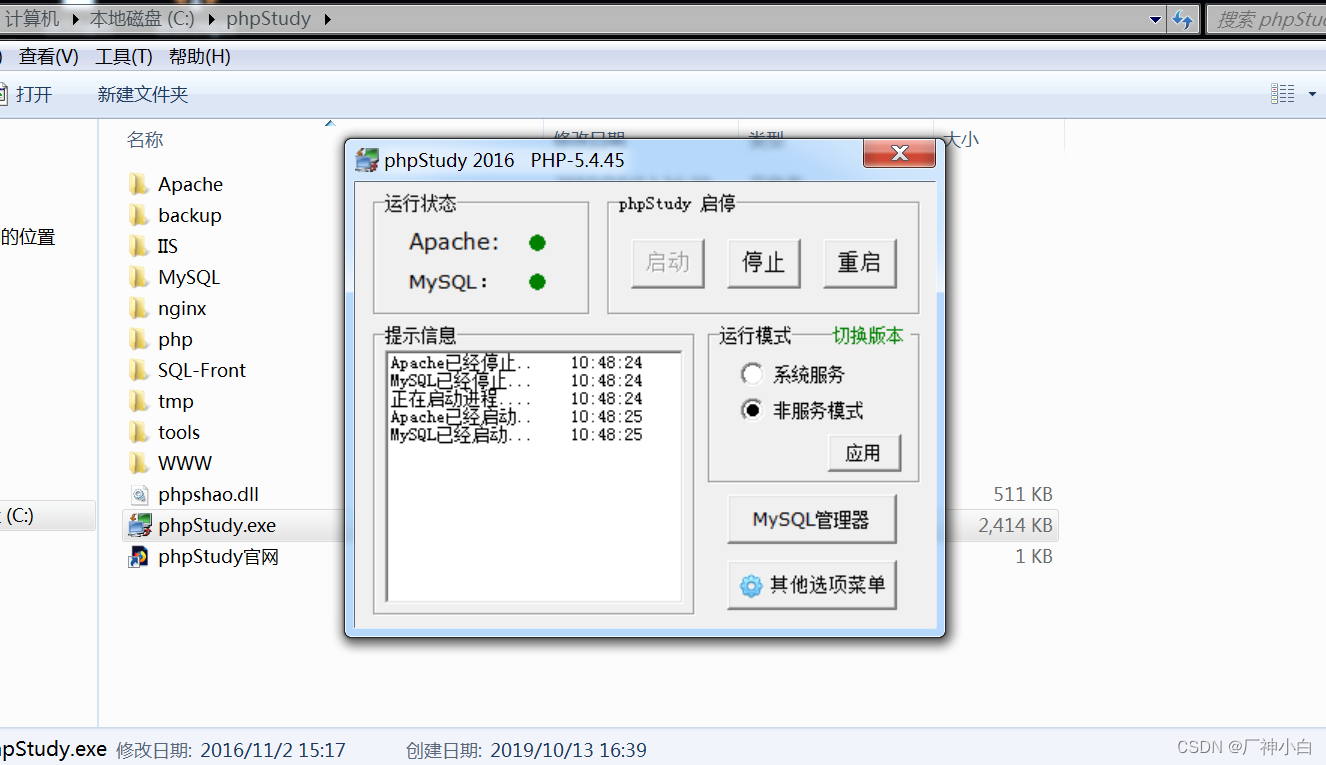Select the SQL-Front folder icon
1326x765 pixels.
[x=139, y=370]
